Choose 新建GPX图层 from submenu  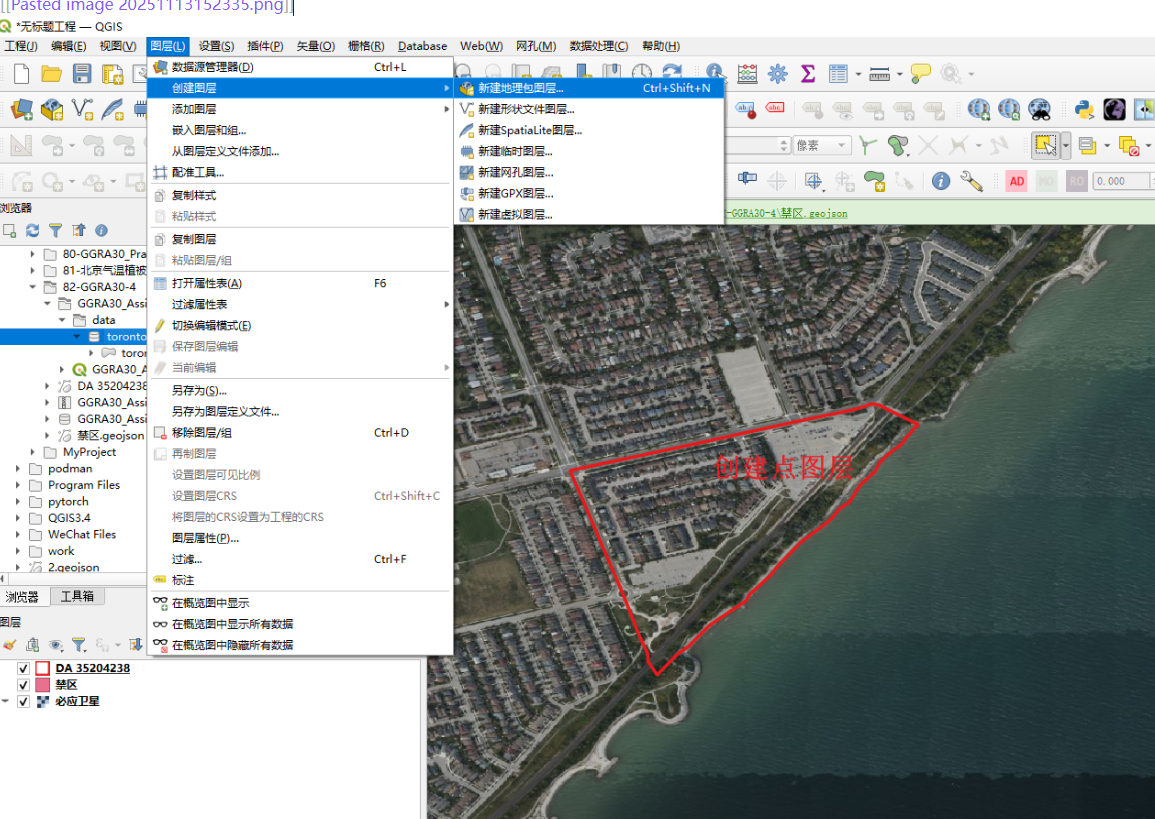pos(589,193)
